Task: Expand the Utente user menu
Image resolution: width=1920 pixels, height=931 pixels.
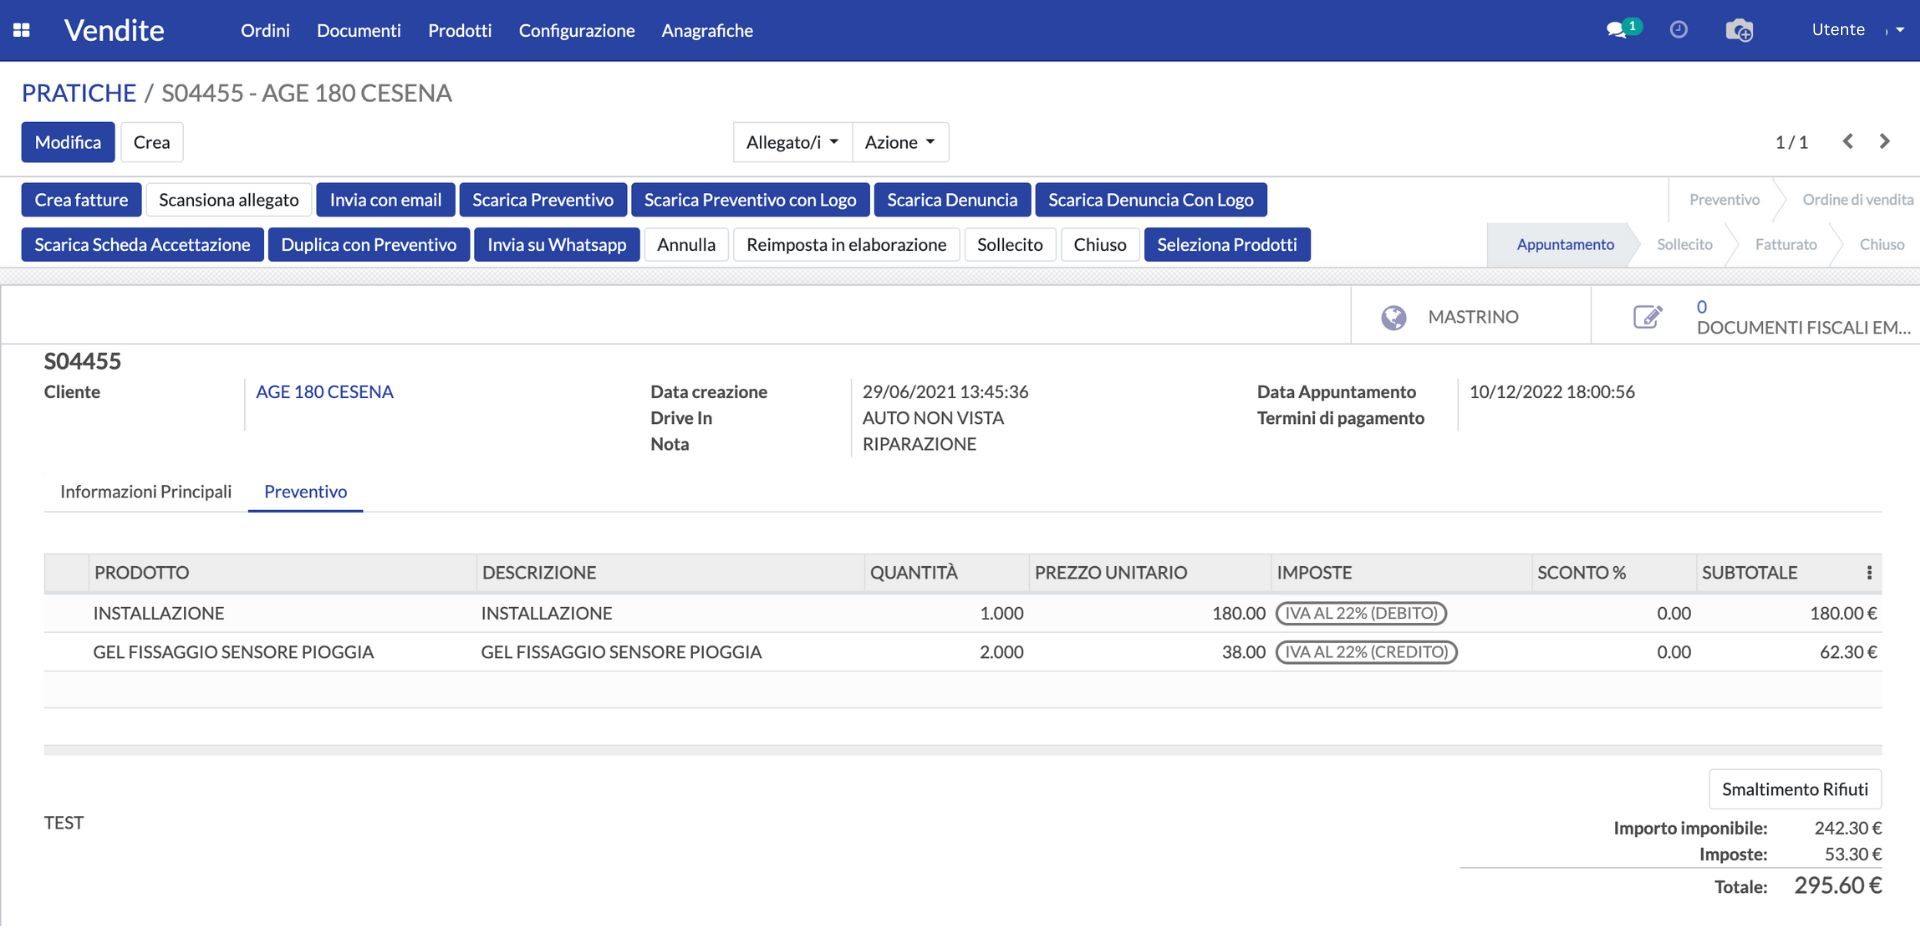Action: (1857, 30)
